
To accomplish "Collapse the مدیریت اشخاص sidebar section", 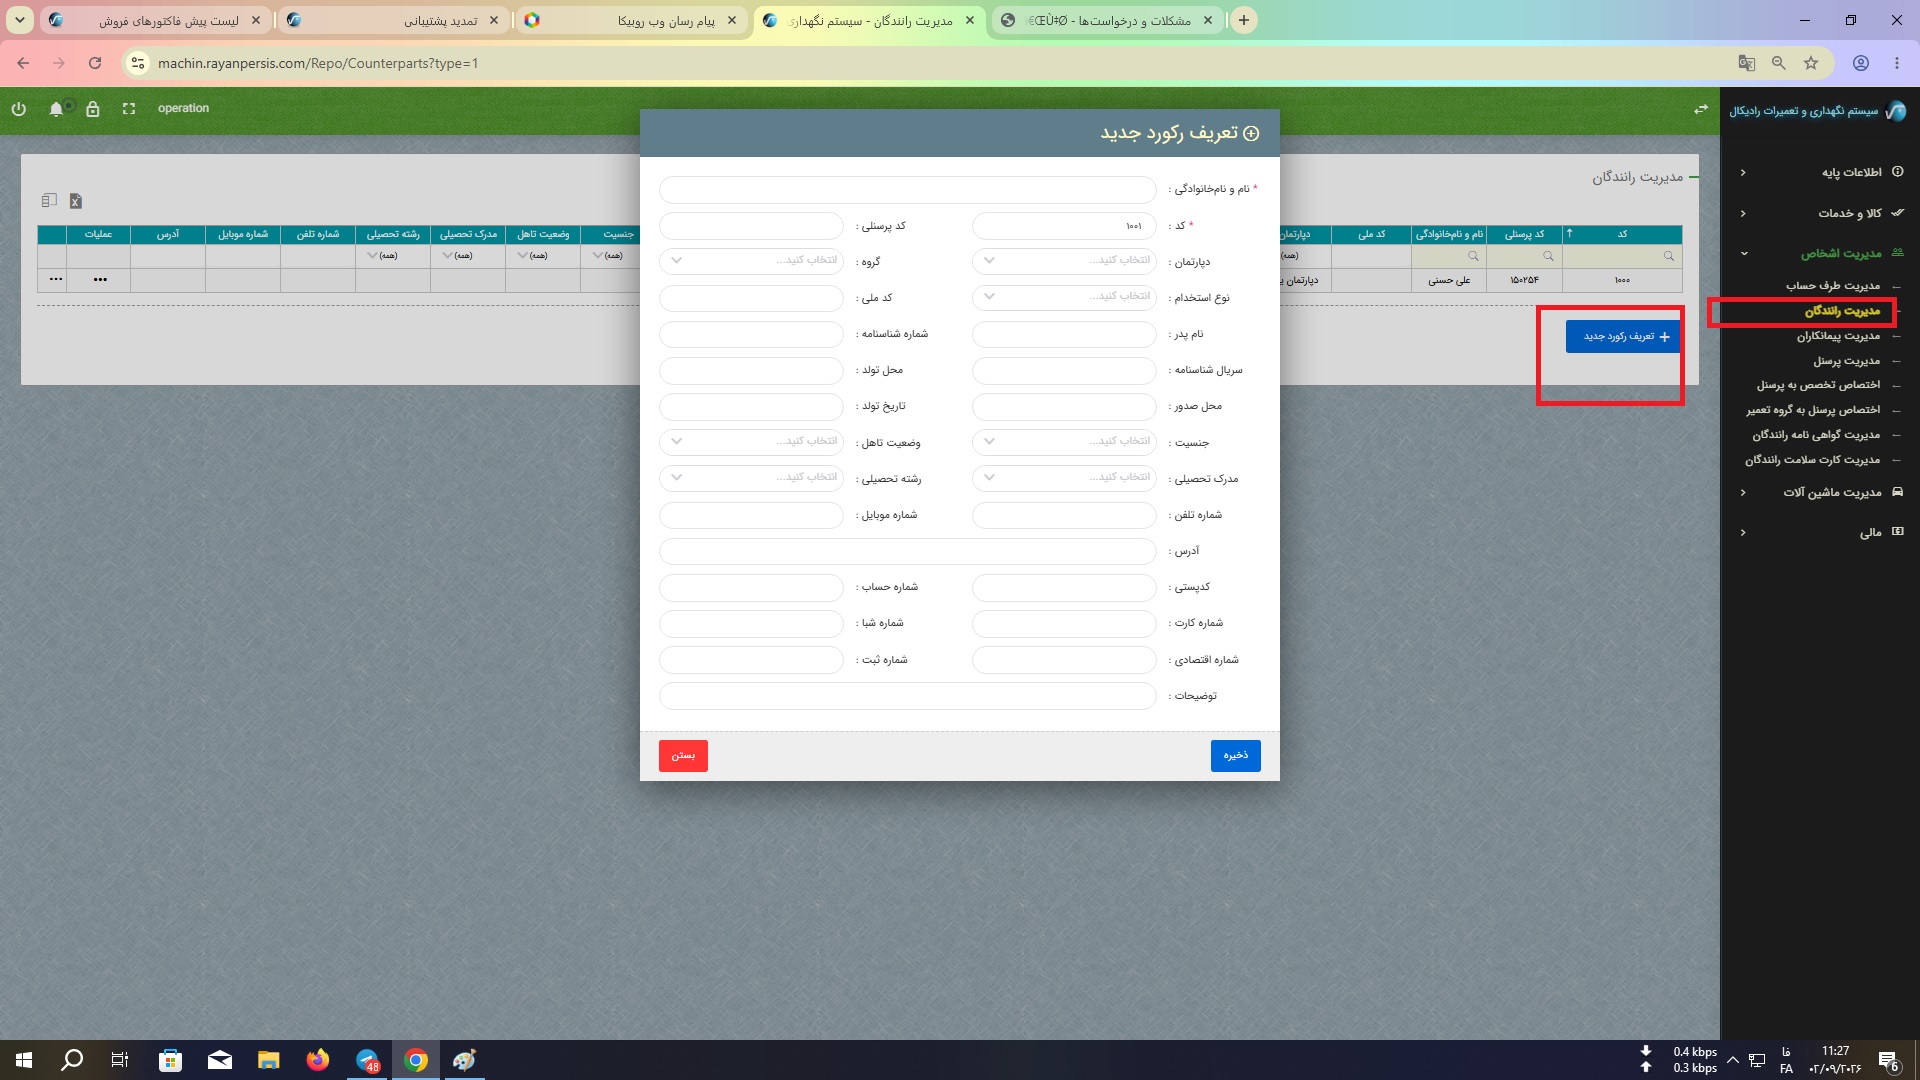I will point(1820,254).
